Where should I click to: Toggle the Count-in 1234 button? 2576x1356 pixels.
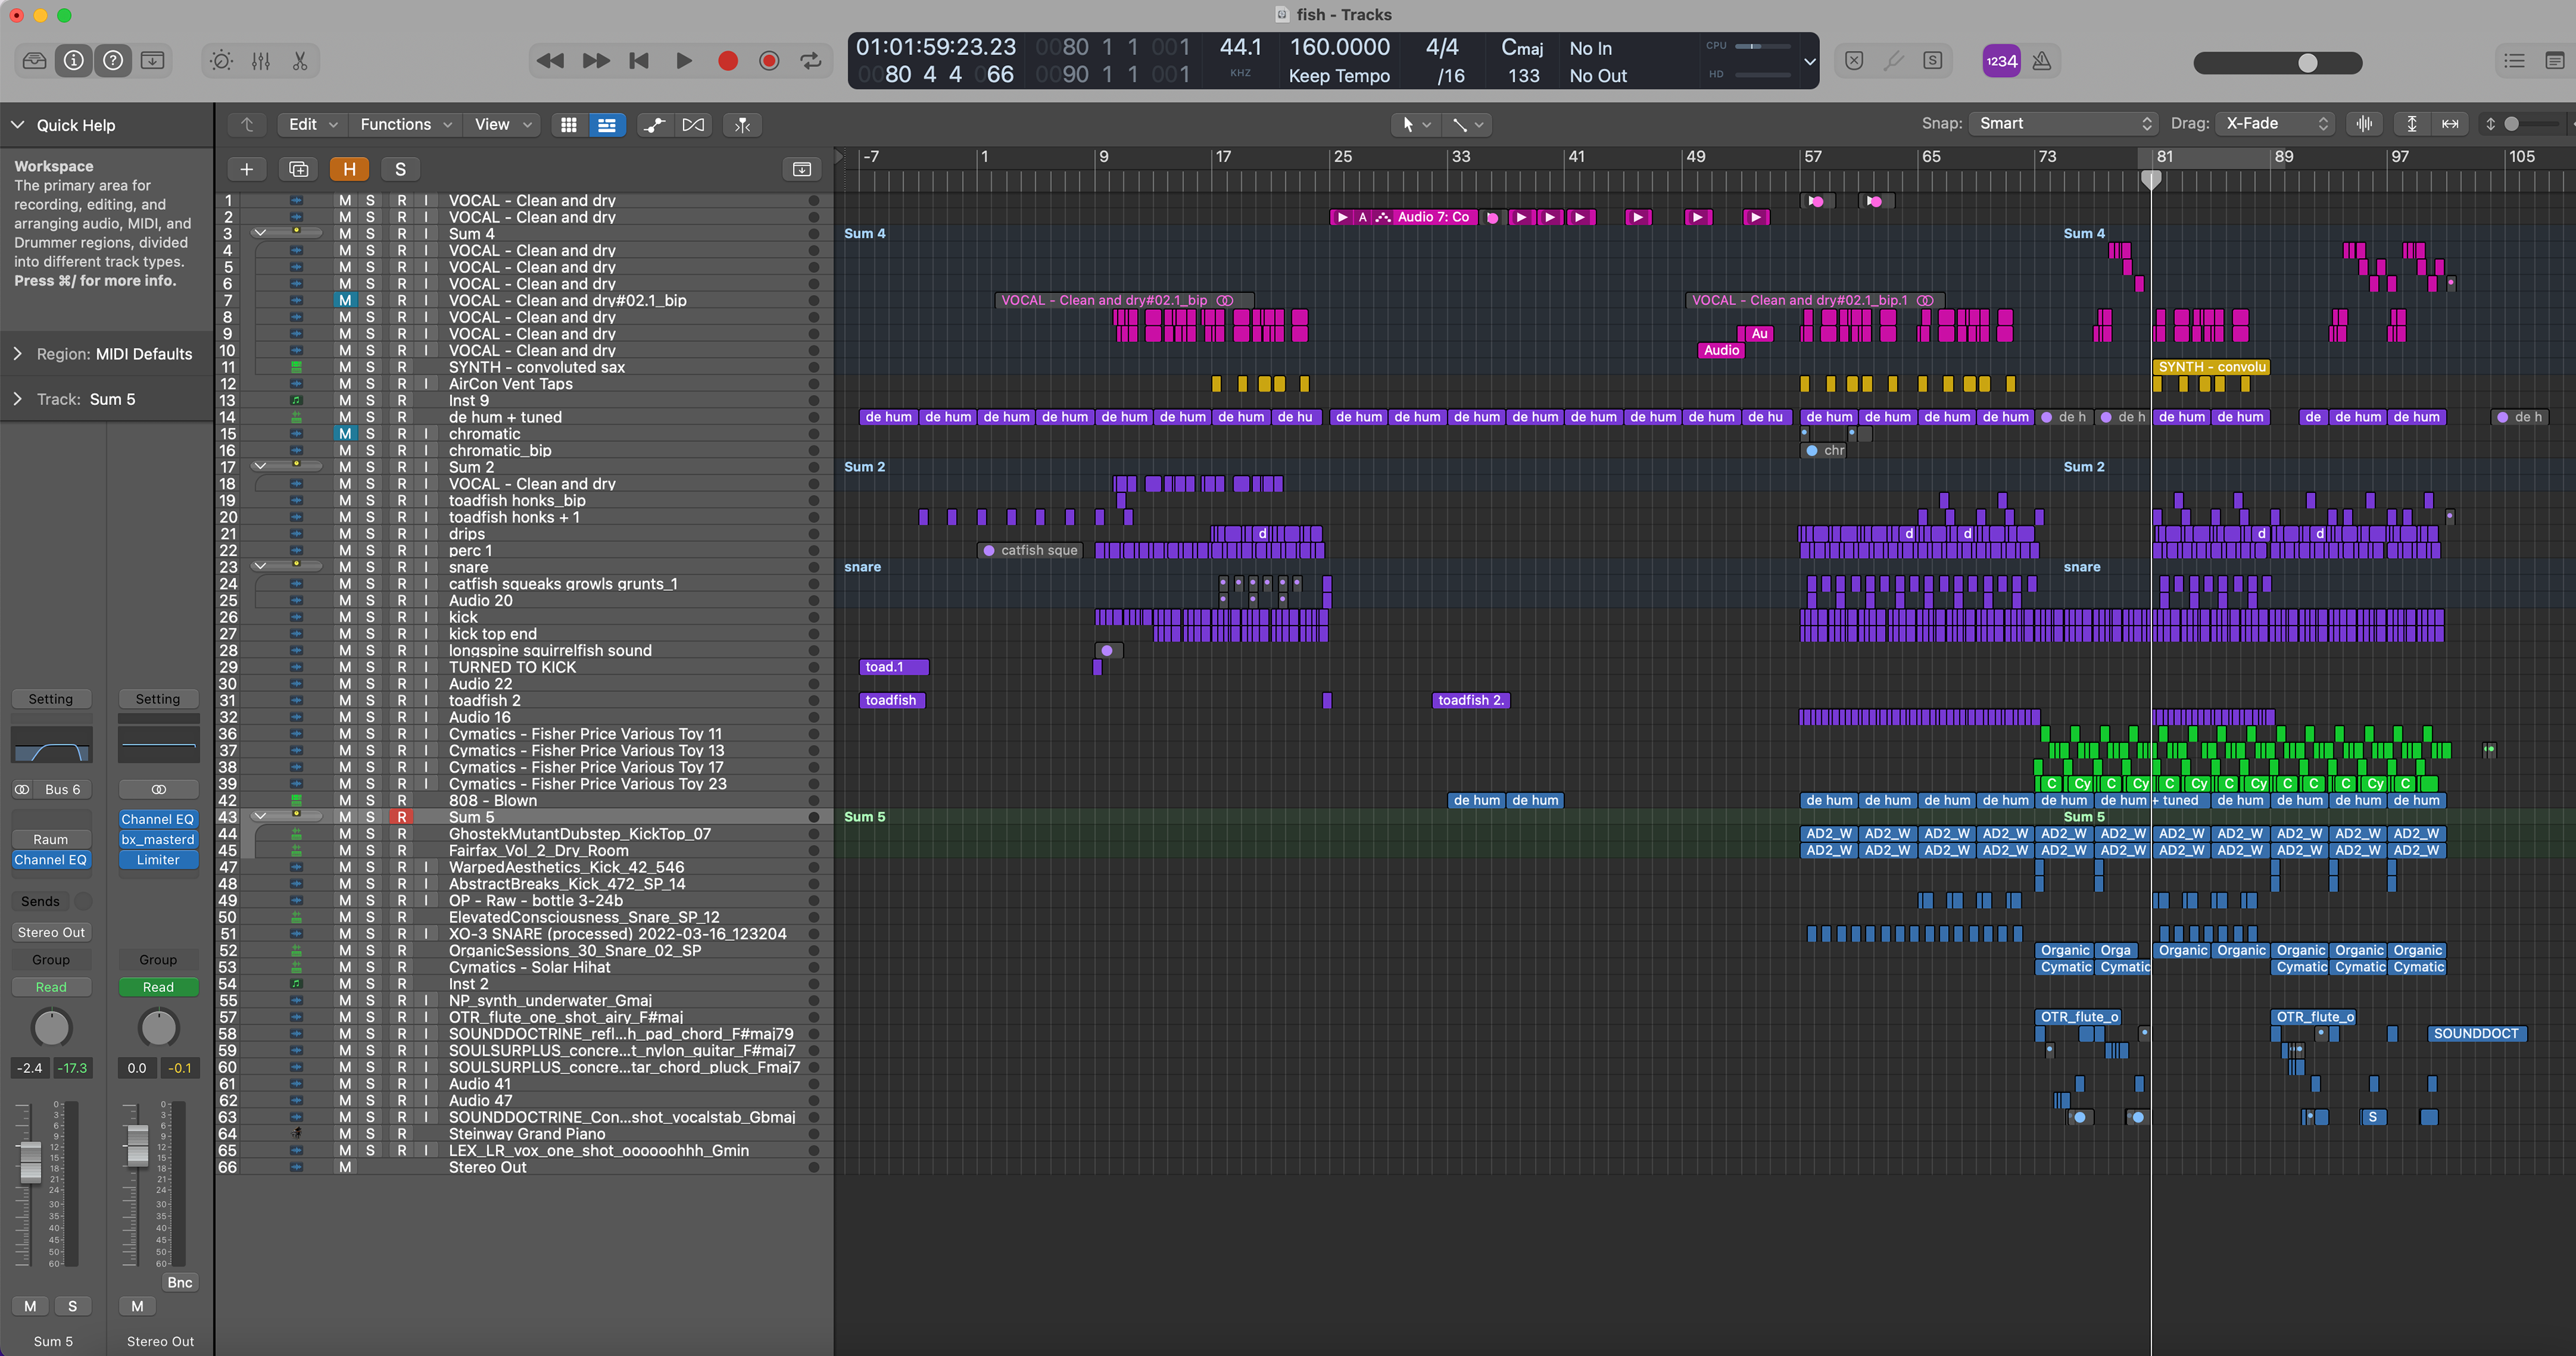(x=2001, y=61)
